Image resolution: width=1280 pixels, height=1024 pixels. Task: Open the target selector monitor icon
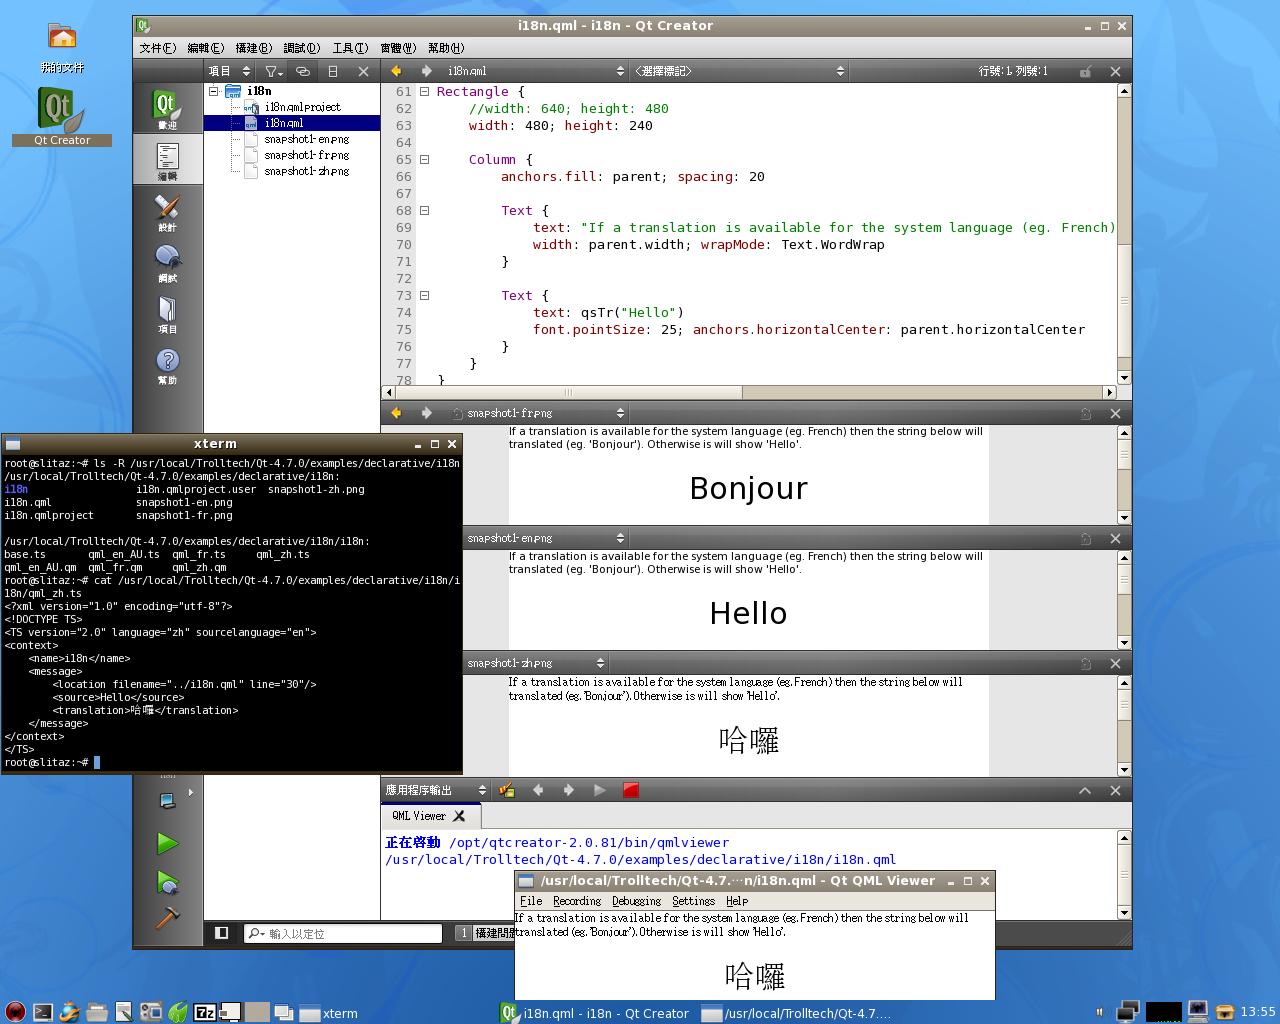click(167, 799)
